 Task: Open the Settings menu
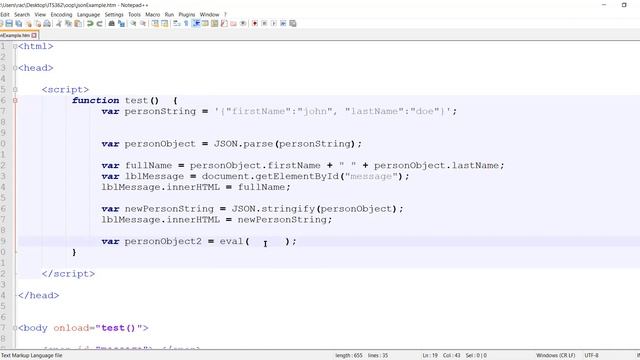coord(114,14)
